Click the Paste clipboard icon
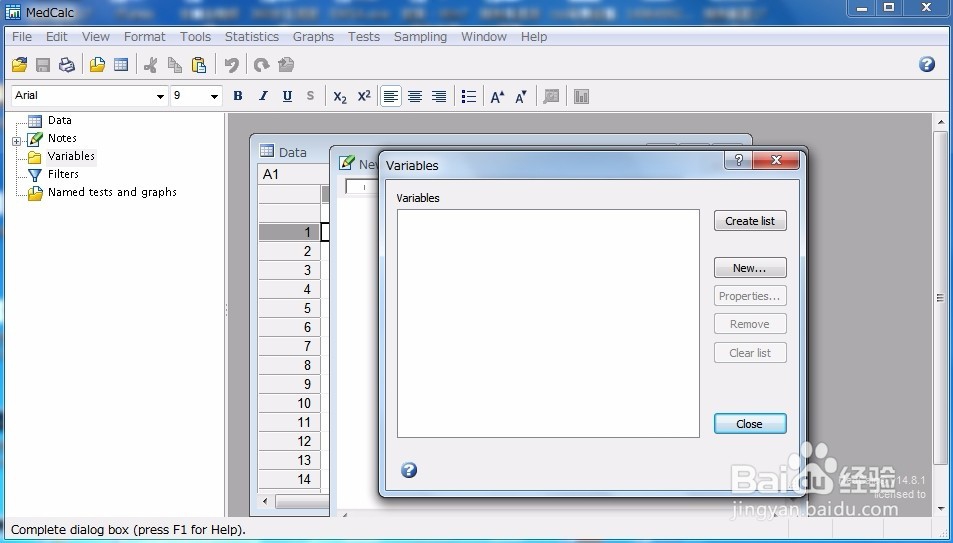Viewport: 953px width, 543px height. 199,64
